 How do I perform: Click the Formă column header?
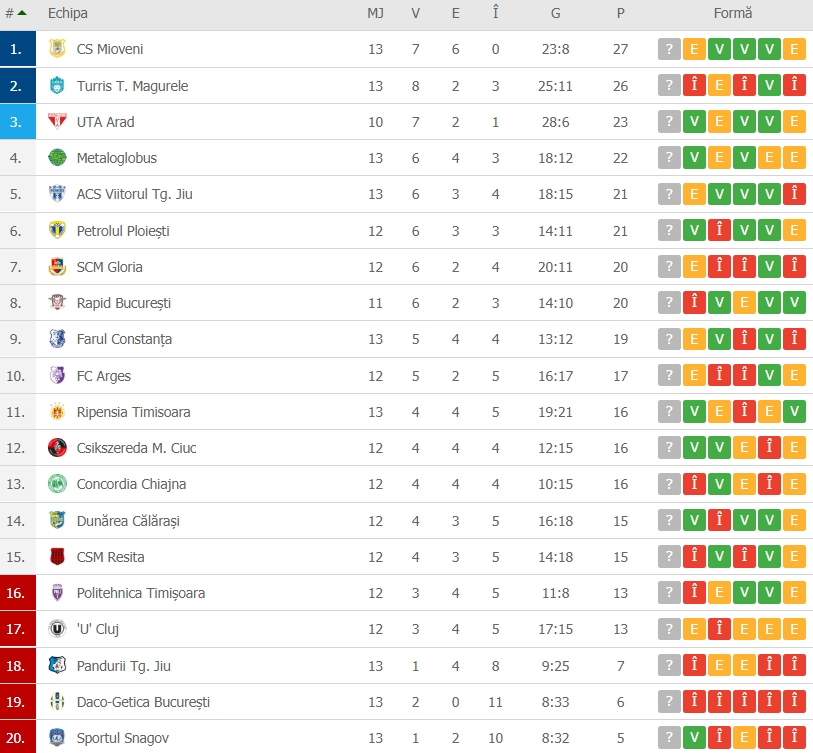pos(732,14)
